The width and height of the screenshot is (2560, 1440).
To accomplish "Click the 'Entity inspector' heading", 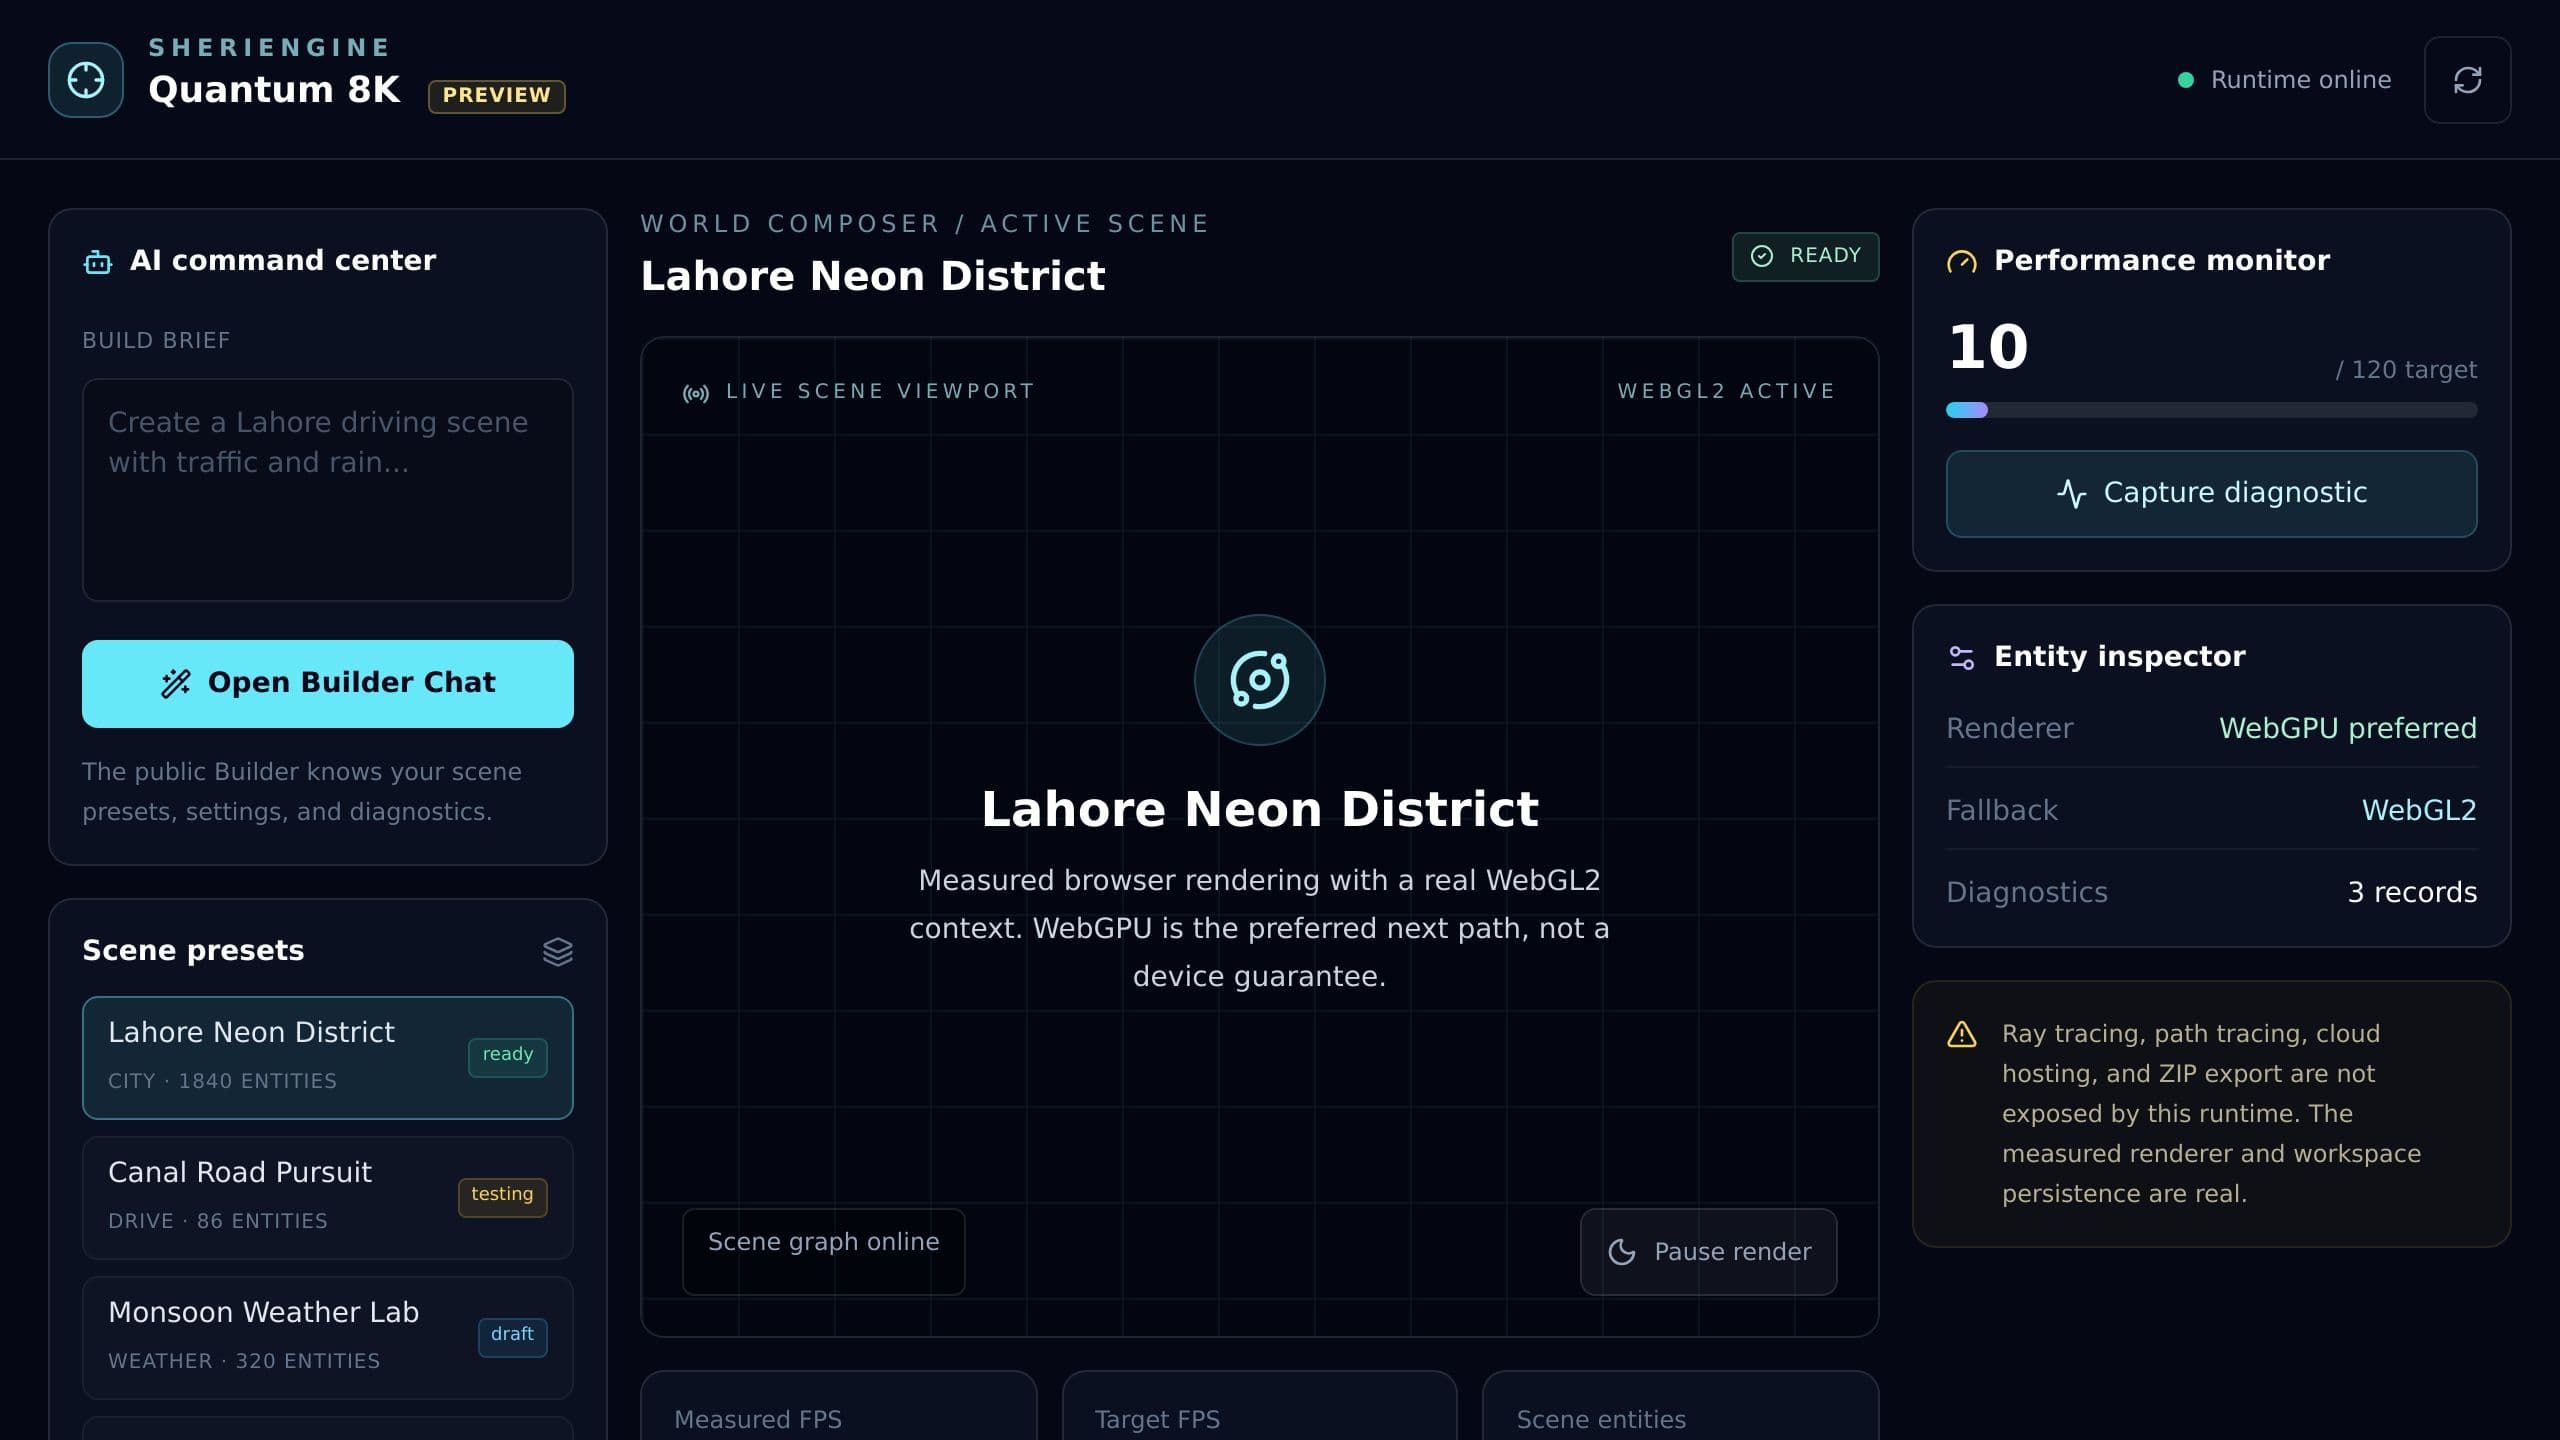I will coord(2120,657).
